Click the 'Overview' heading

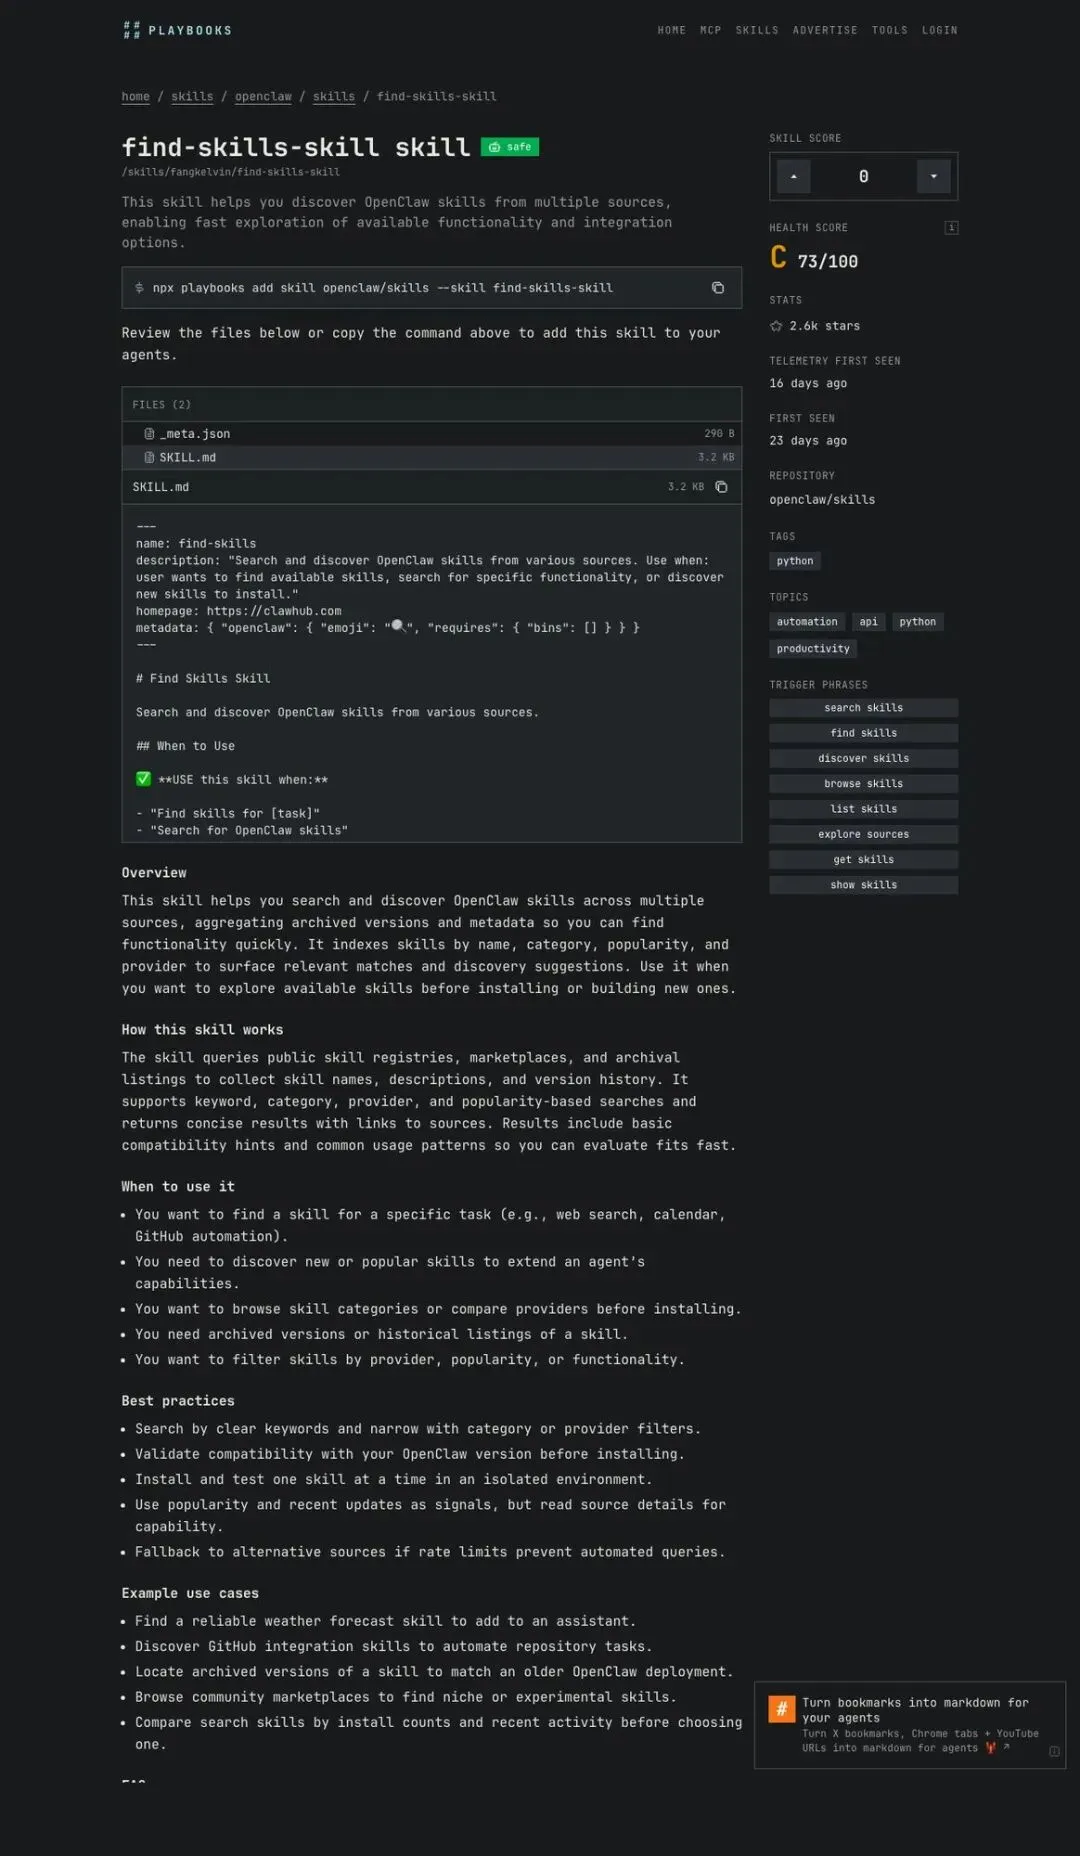[154, 873]
